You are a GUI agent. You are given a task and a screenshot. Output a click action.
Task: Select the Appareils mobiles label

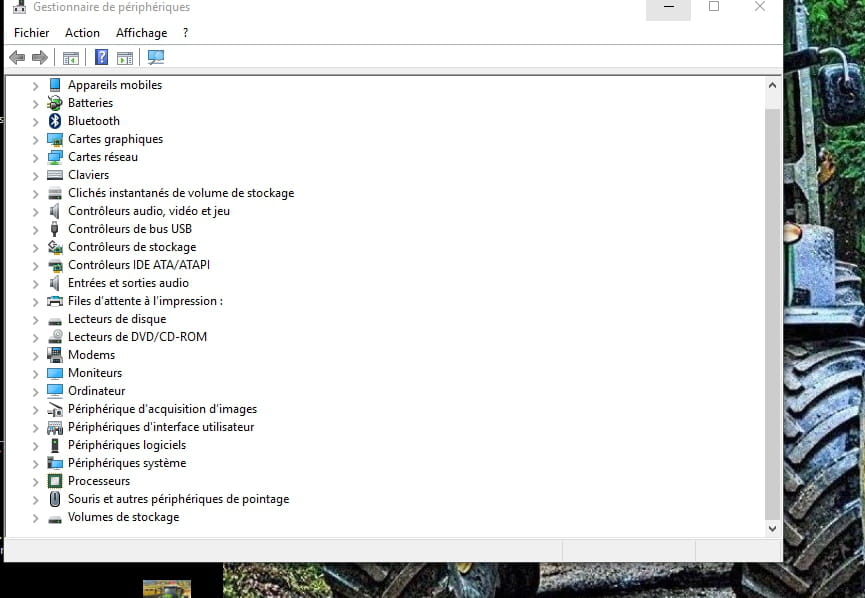pos(115,85)
